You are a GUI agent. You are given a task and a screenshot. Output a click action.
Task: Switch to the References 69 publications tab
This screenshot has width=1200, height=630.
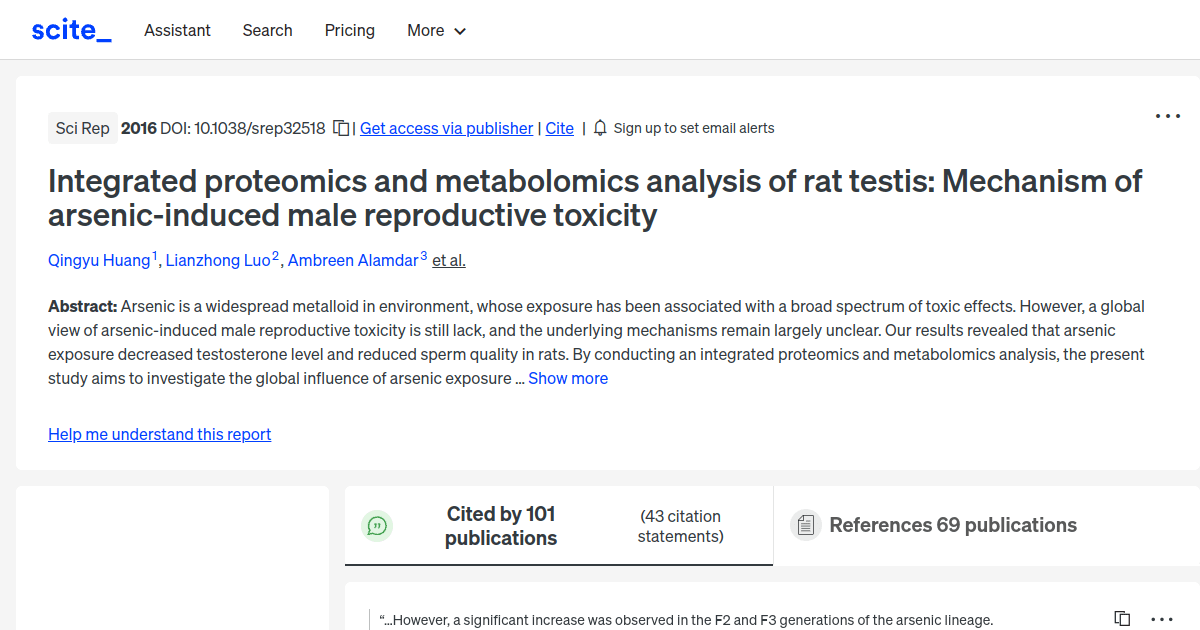[952, 524]
